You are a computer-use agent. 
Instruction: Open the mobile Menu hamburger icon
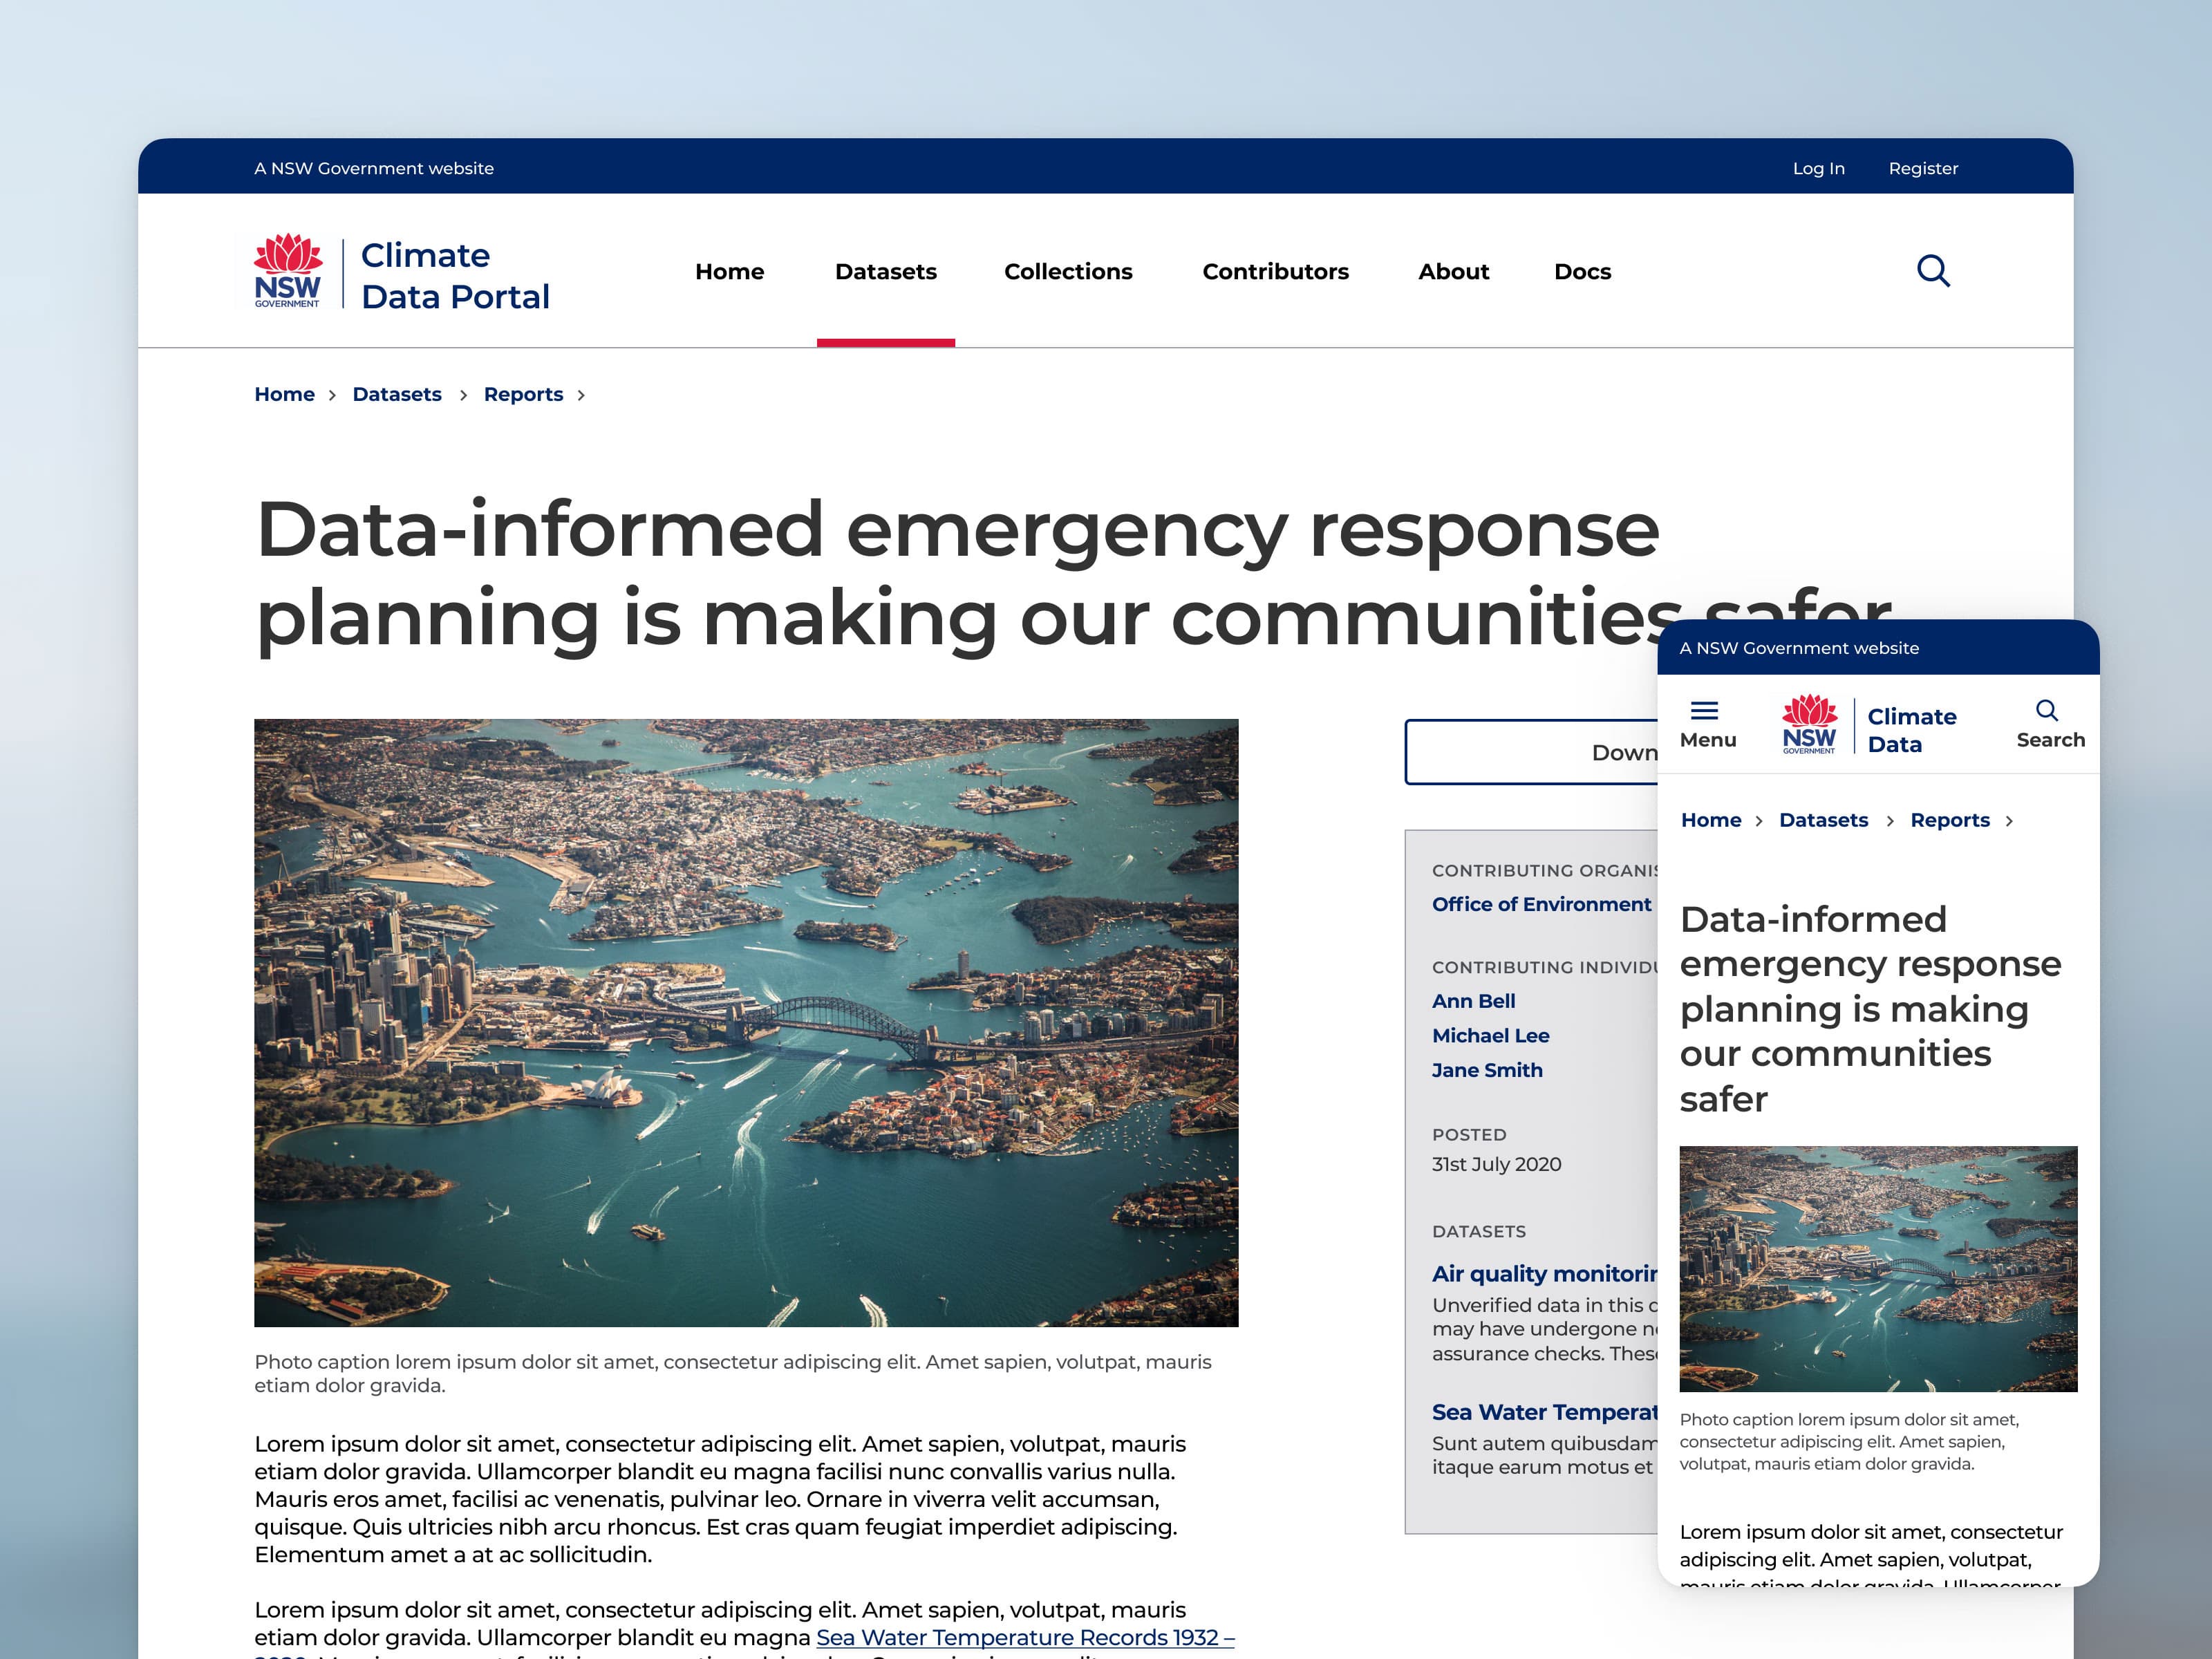(1707, 711)
